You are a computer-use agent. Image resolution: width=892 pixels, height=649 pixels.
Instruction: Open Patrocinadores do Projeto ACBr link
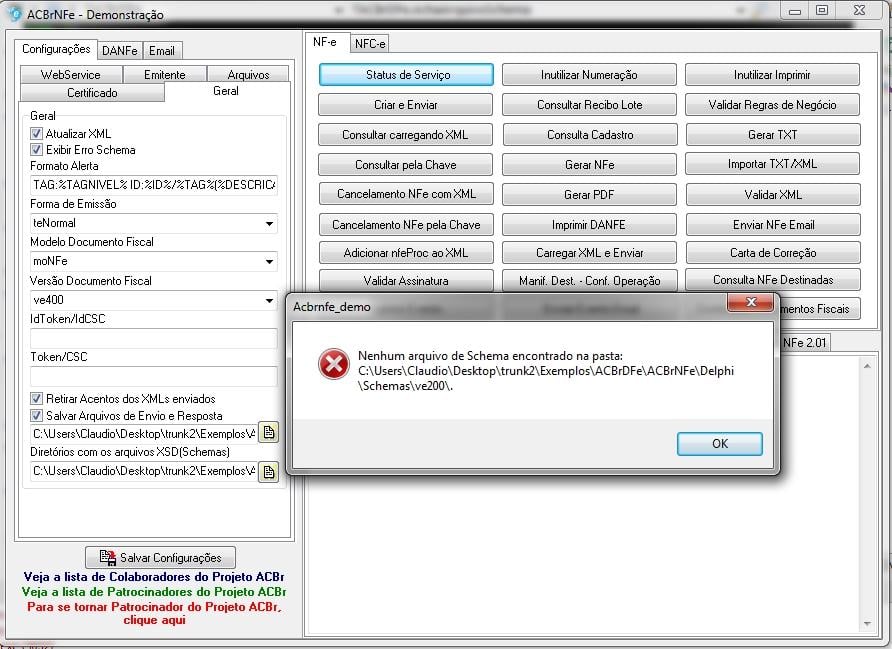coord(154,592)
